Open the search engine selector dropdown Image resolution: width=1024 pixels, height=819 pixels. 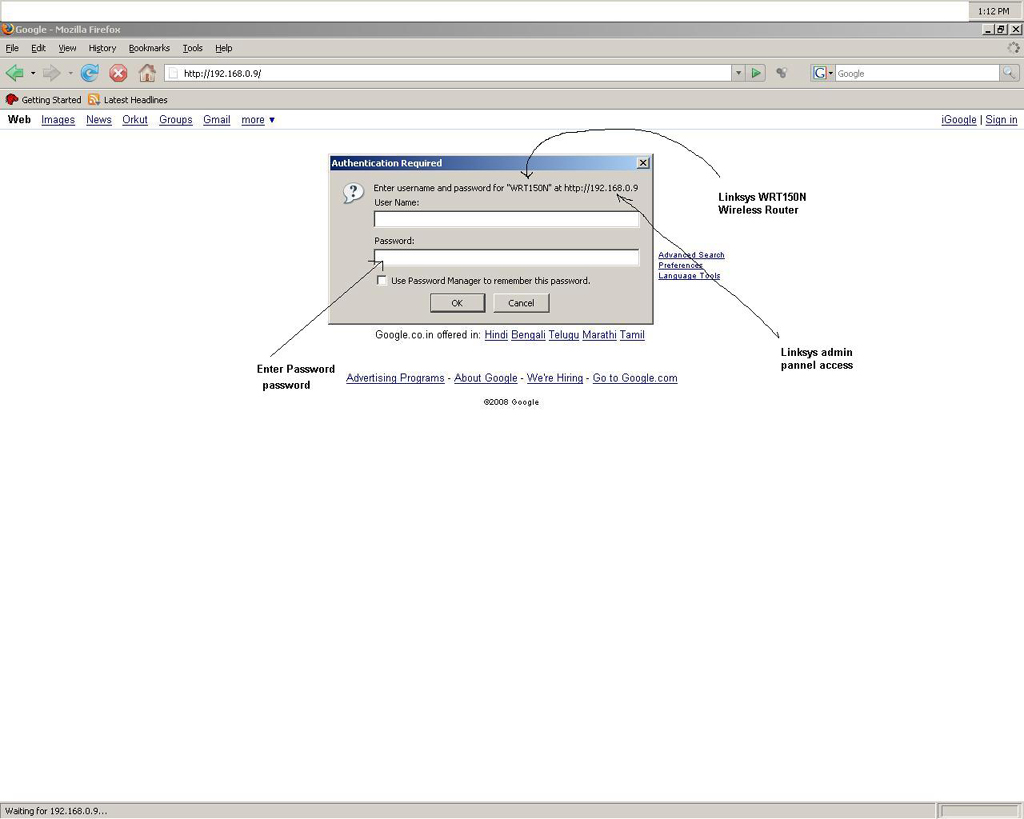click(x=823, y=73)
